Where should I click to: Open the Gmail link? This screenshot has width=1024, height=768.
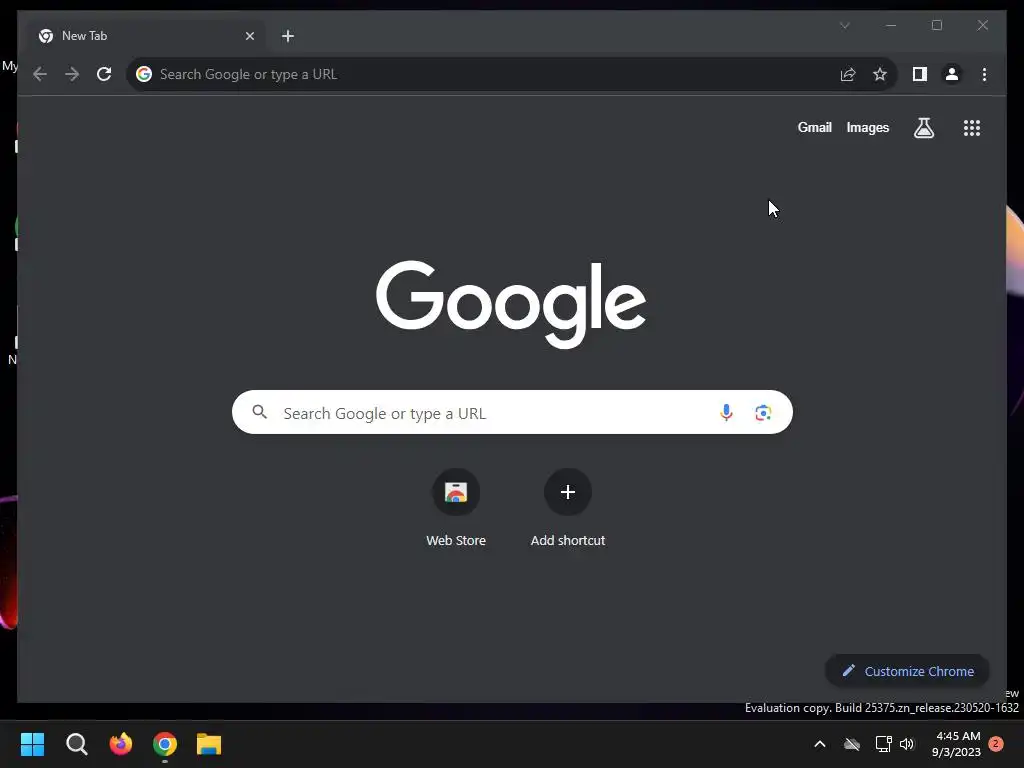(814, 128)
